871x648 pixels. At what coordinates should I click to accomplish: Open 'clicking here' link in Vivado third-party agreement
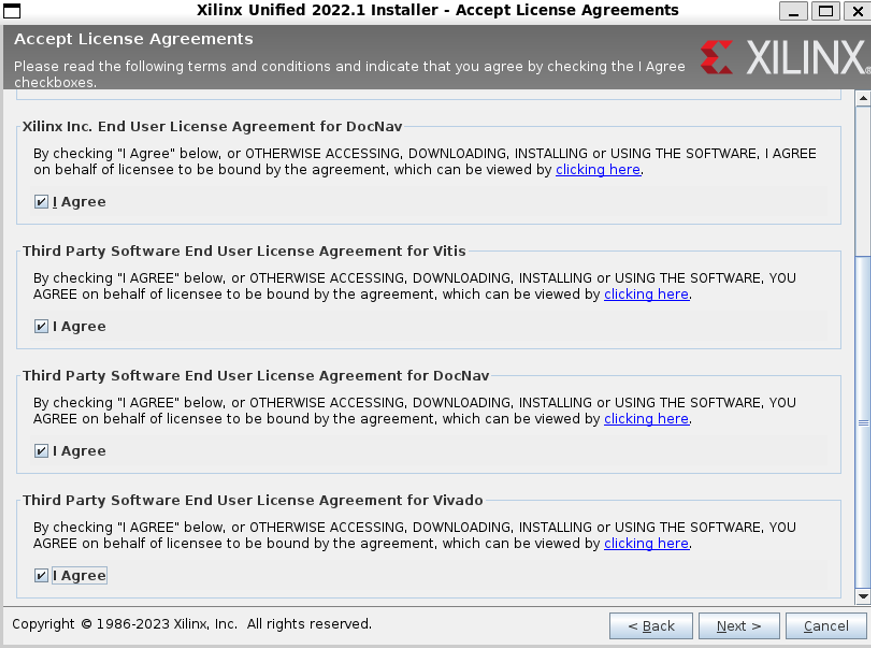646,543
